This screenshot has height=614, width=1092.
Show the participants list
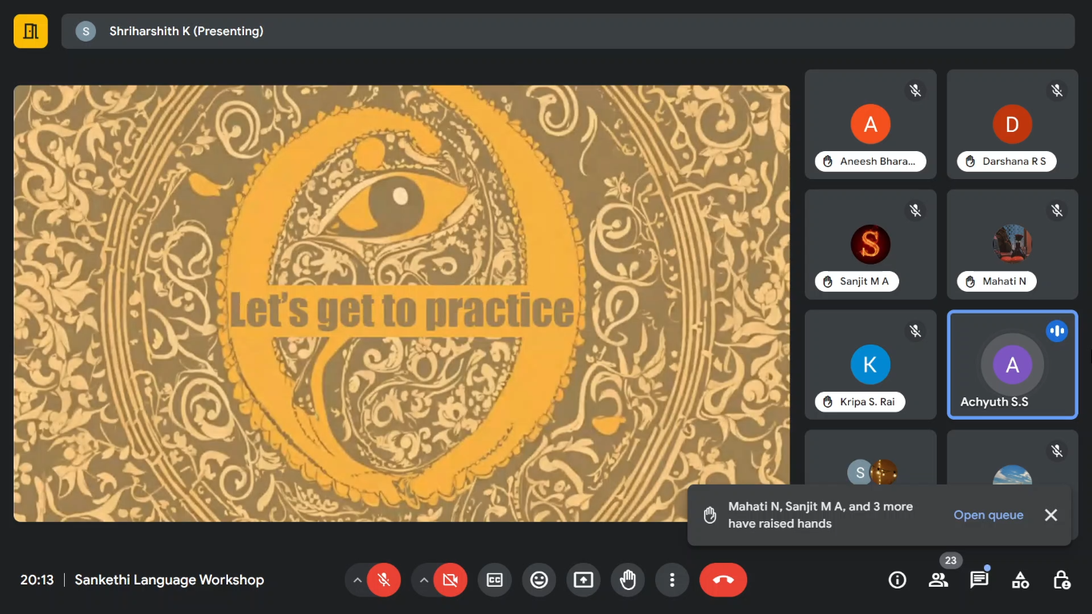click(938, 580)
